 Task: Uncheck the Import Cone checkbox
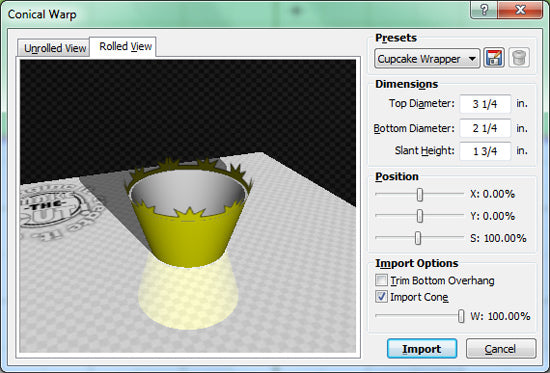[381, 297]
